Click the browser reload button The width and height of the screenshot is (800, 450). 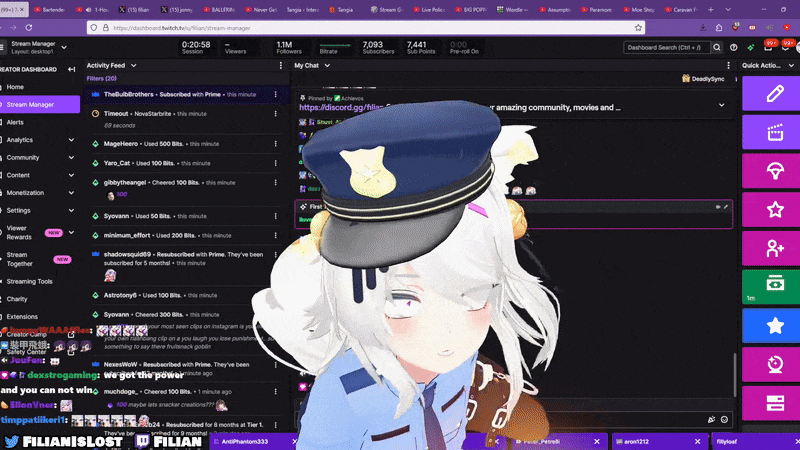point(29,28)
